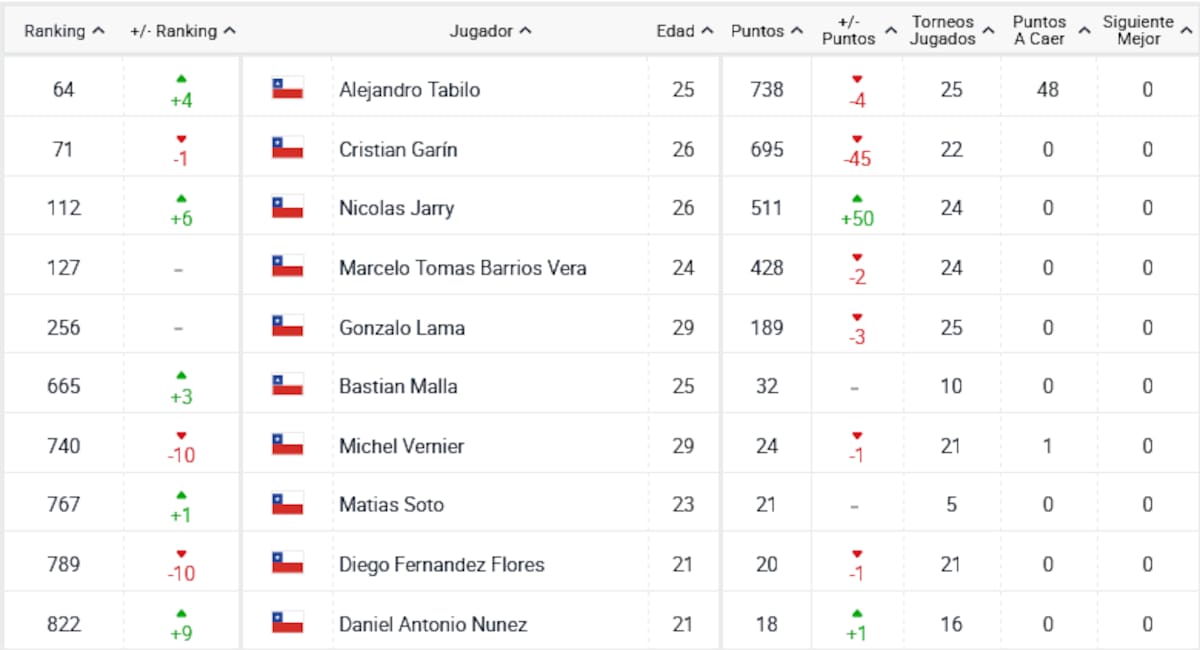Click the flag icon beside Daniel Antonio Nunez

point(287,623)
